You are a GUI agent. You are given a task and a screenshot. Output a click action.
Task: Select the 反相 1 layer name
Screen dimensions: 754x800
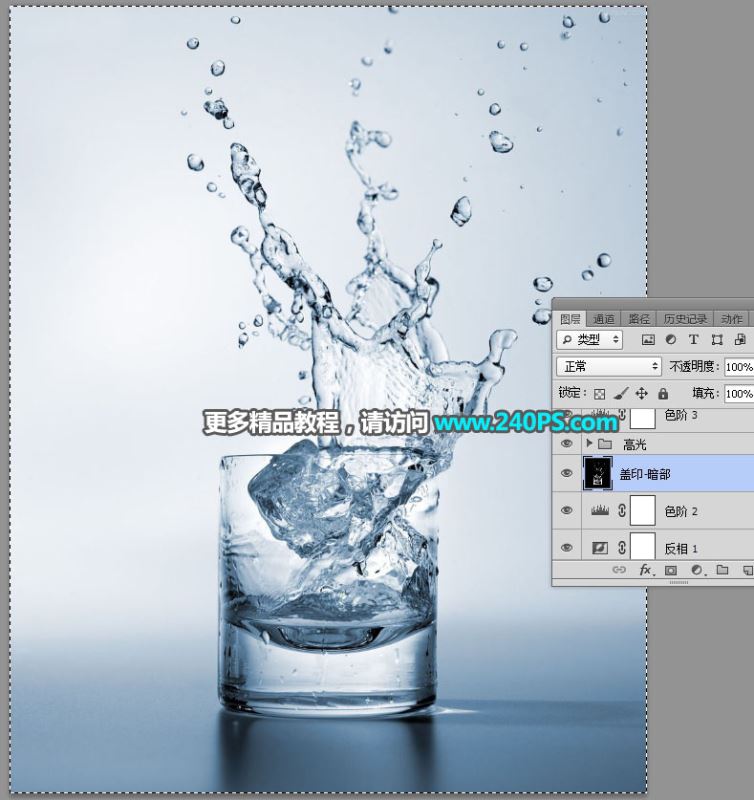coord(681,549)
